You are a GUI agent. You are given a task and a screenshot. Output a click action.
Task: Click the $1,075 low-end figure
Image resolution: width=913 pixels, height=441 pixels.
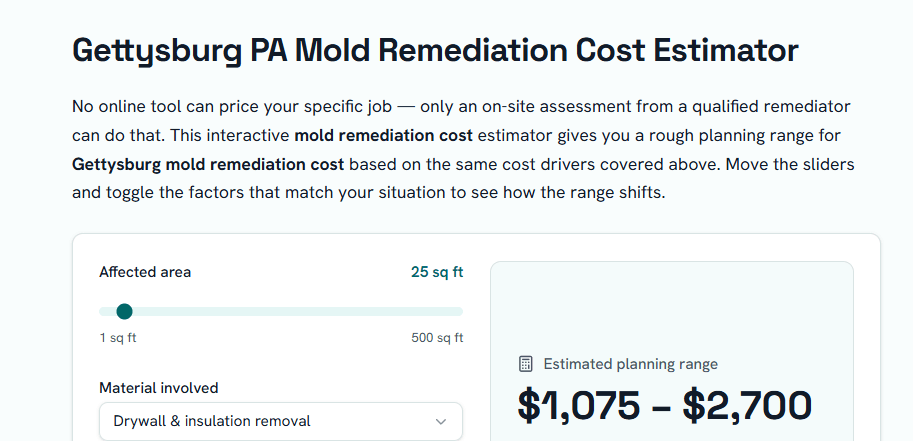coord(579,405)
